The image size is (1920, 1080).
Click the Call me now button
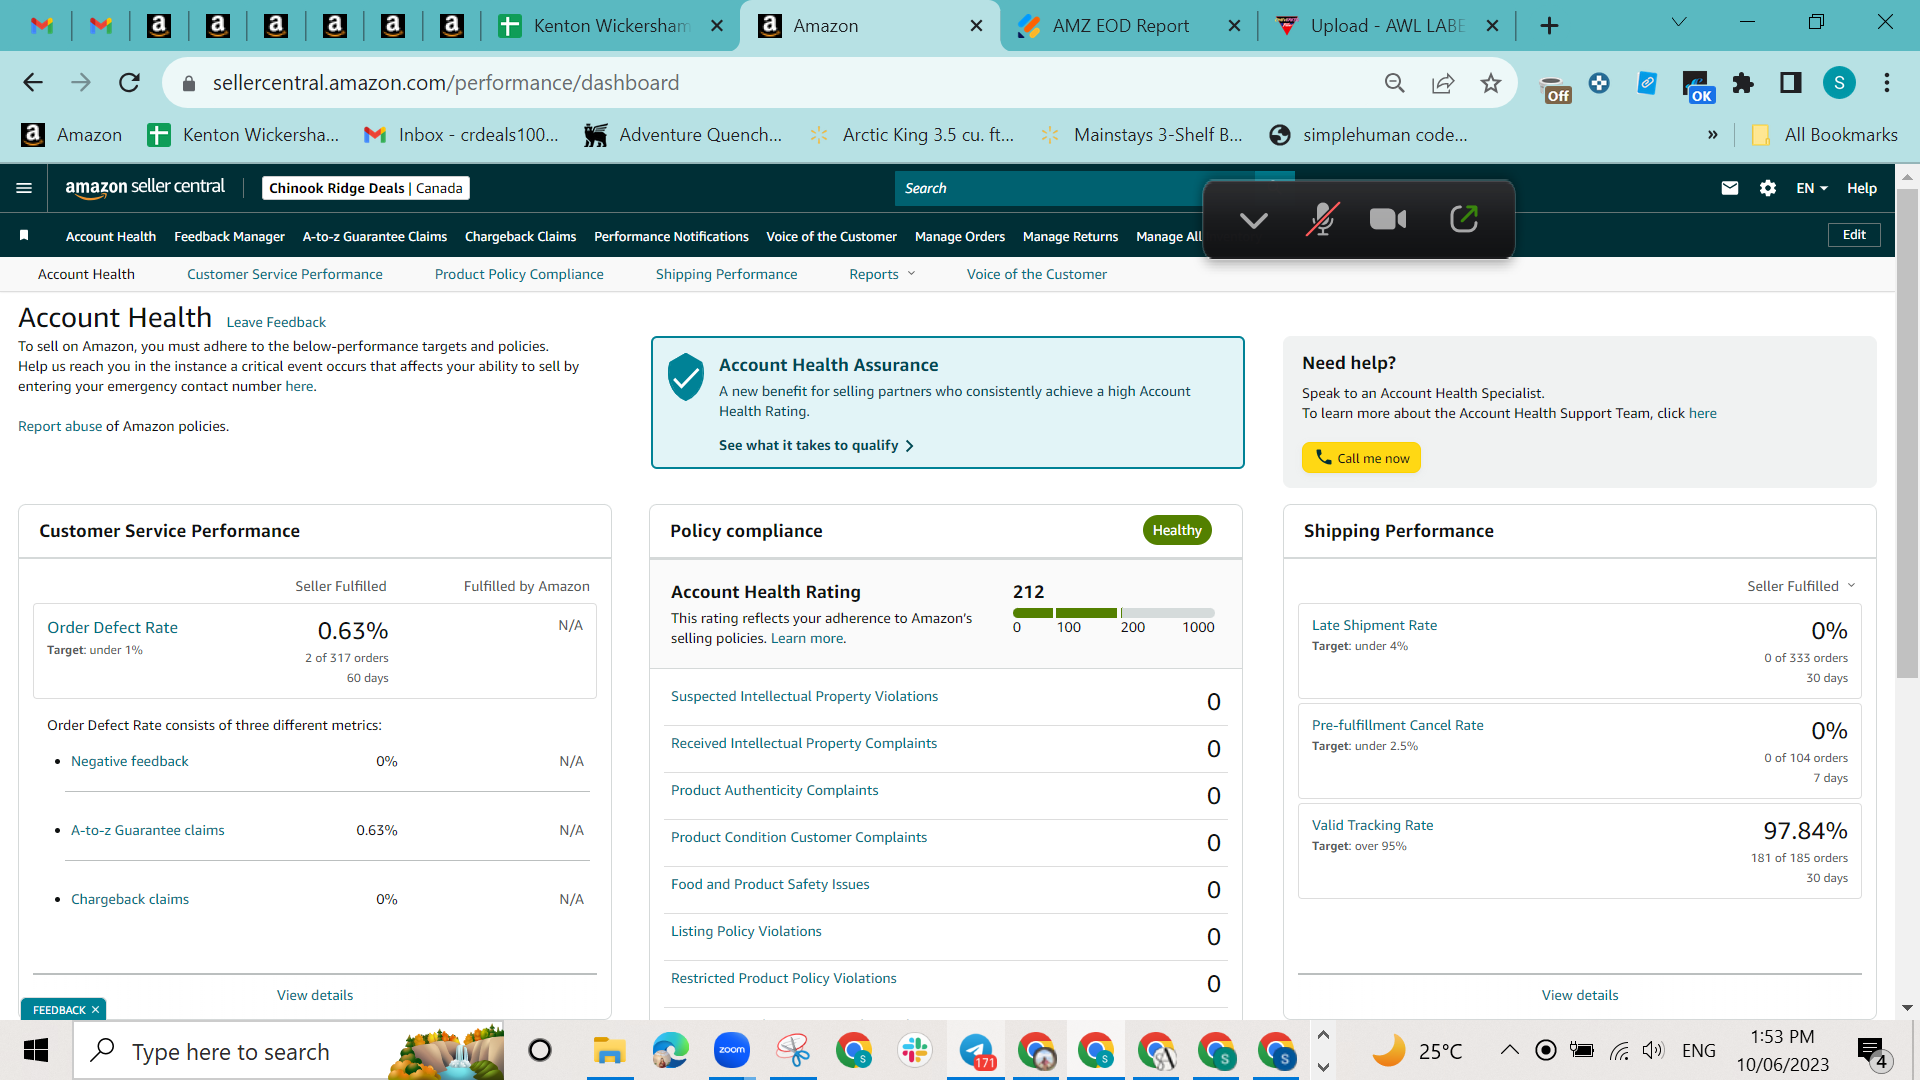pyautogui.click(x=1361, y=458)
